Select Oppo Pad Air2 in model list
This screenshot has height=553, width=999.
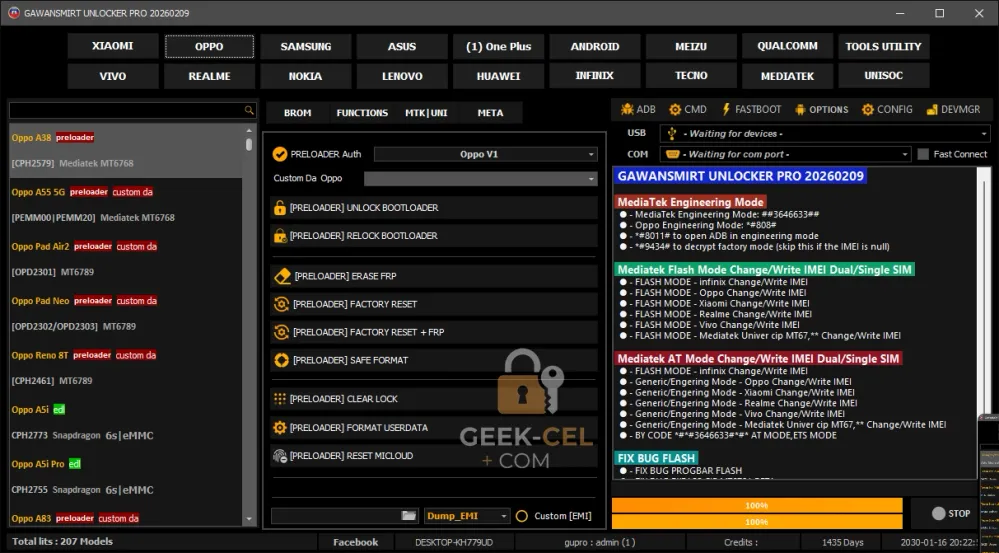[x=126, y=259]
